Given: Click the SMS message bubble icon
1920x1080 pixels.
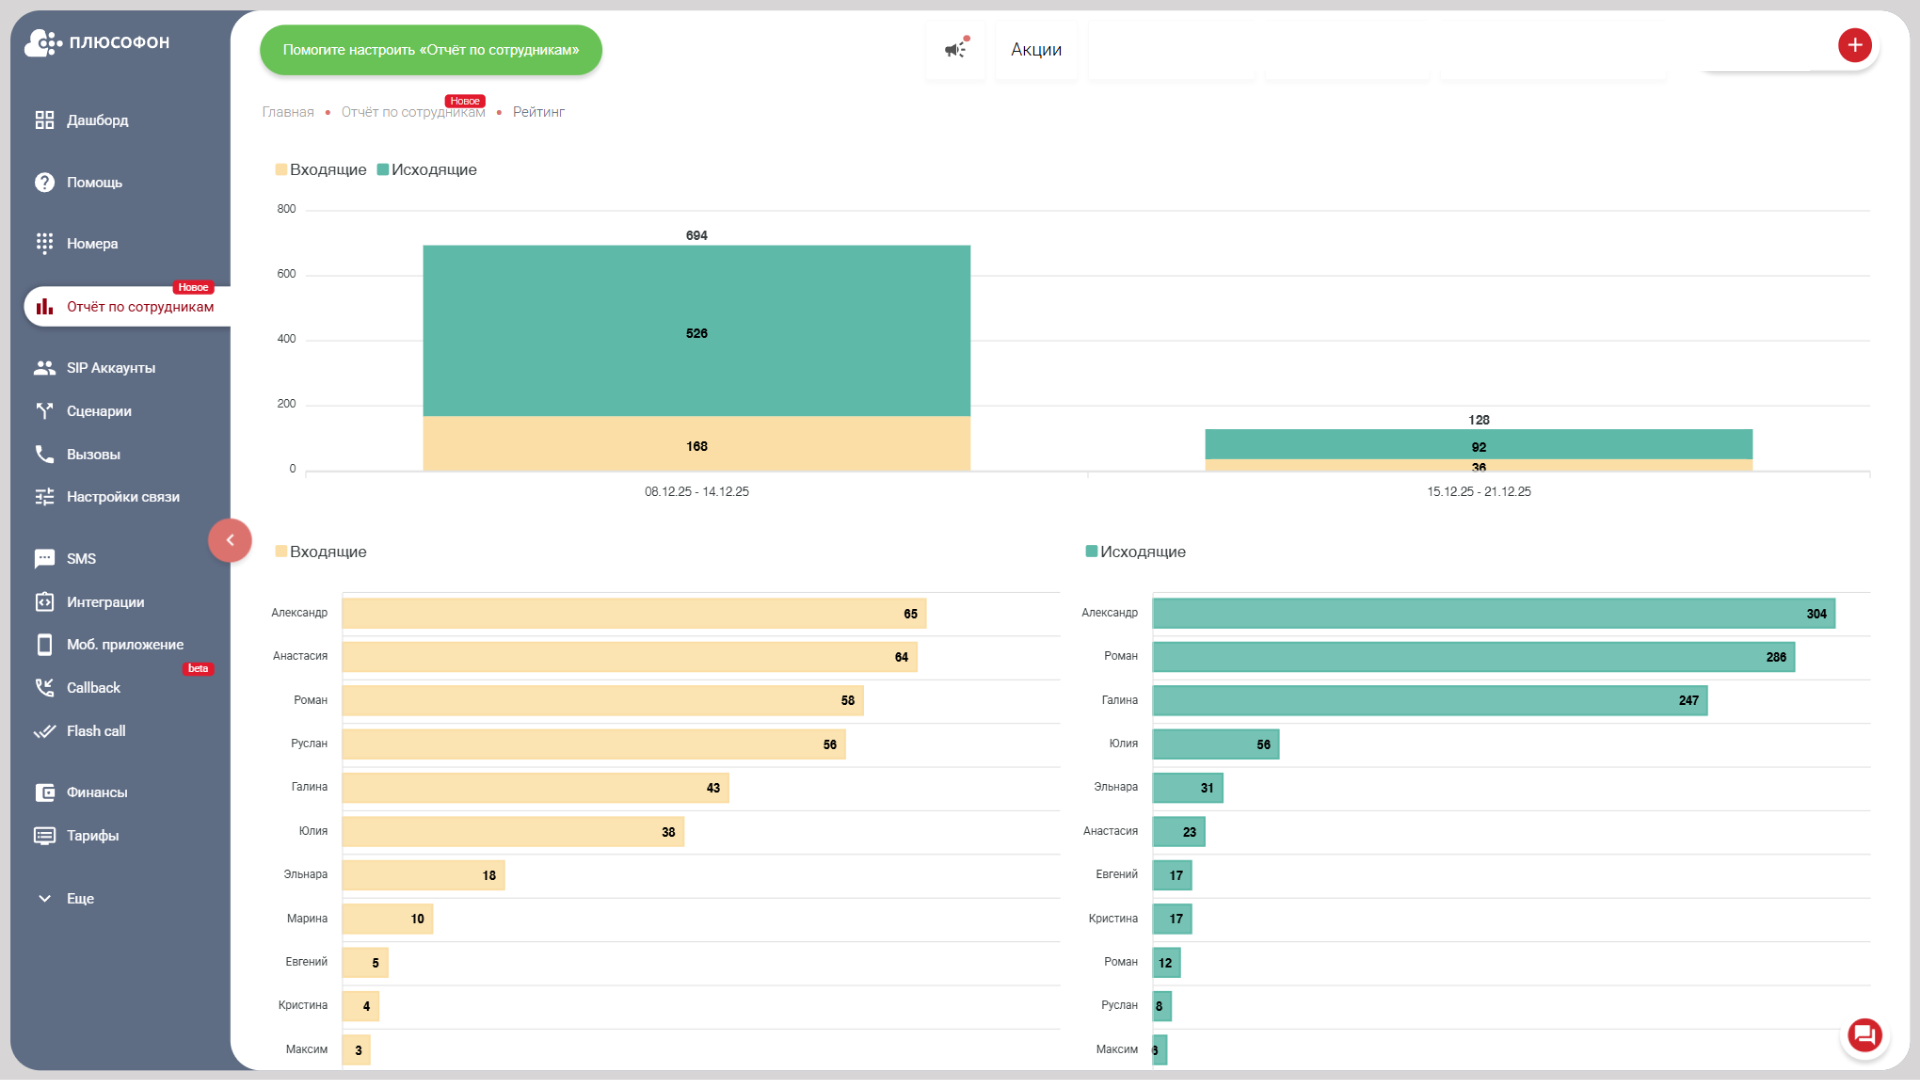Looking at the screenshot, I should [44, 559].
